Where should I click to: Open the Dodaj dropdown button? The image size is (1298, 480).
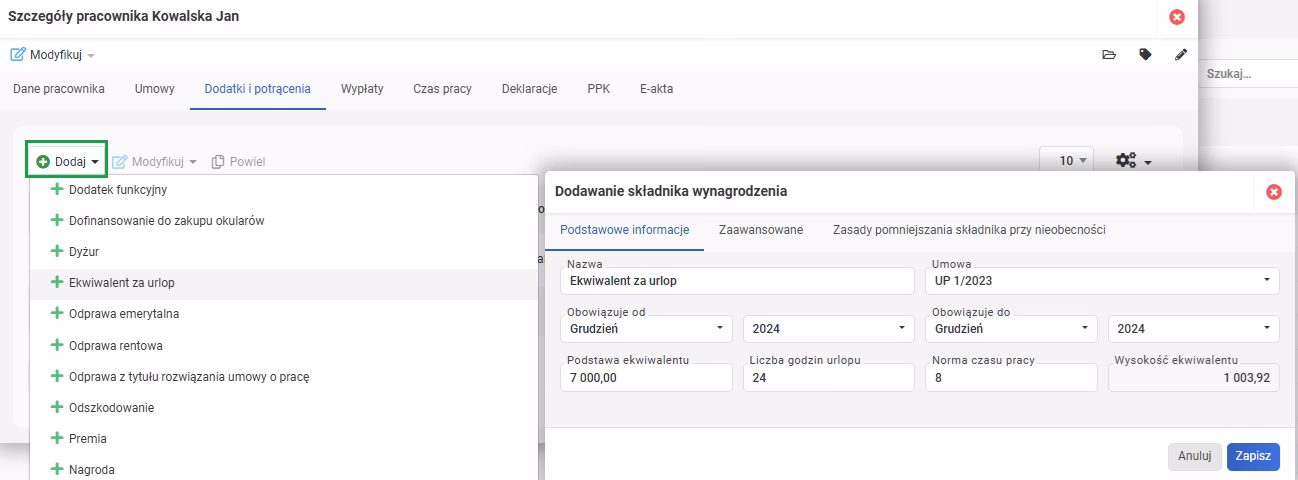67,161
